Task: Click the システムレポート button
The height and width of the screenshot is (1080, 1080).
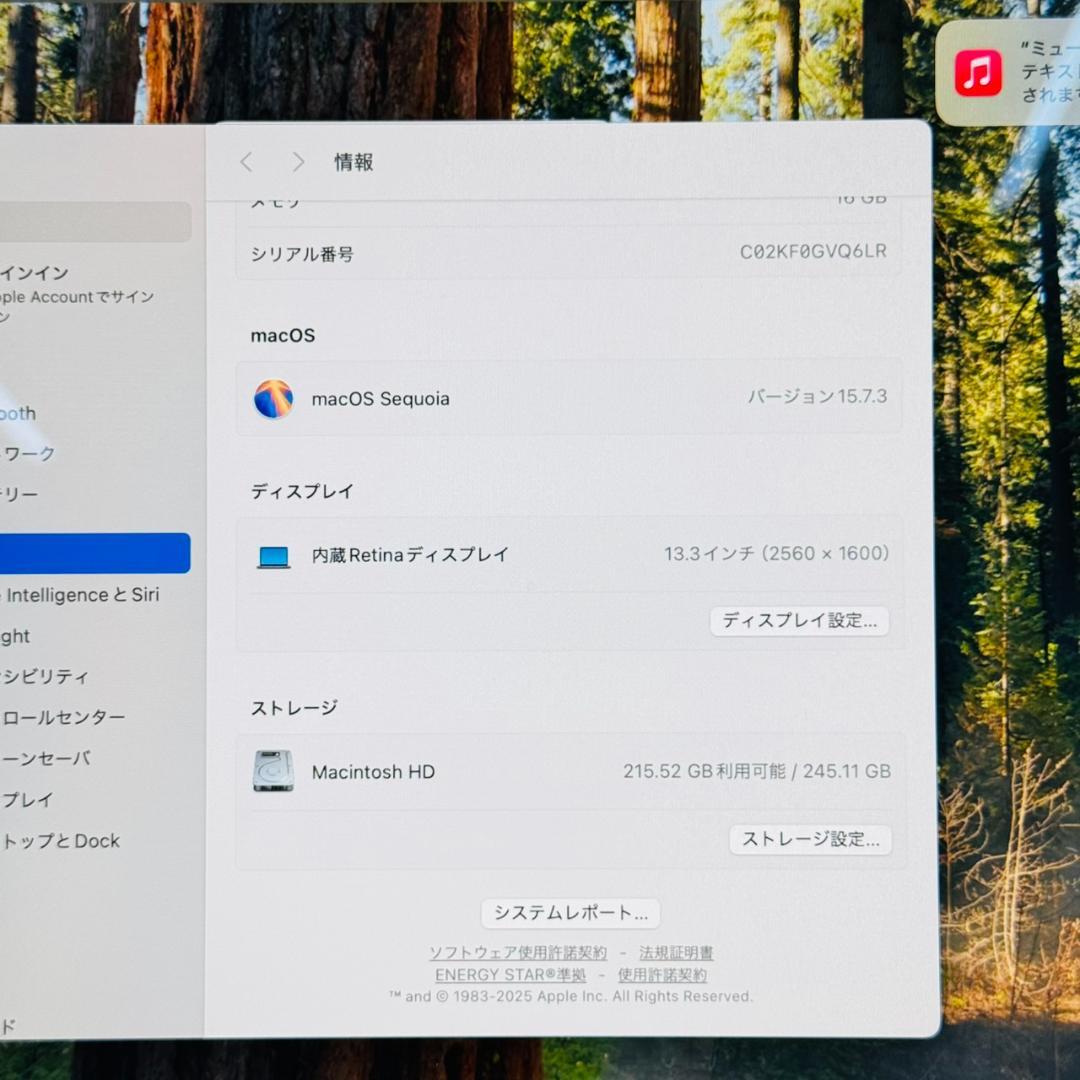Action: [571, 913]
